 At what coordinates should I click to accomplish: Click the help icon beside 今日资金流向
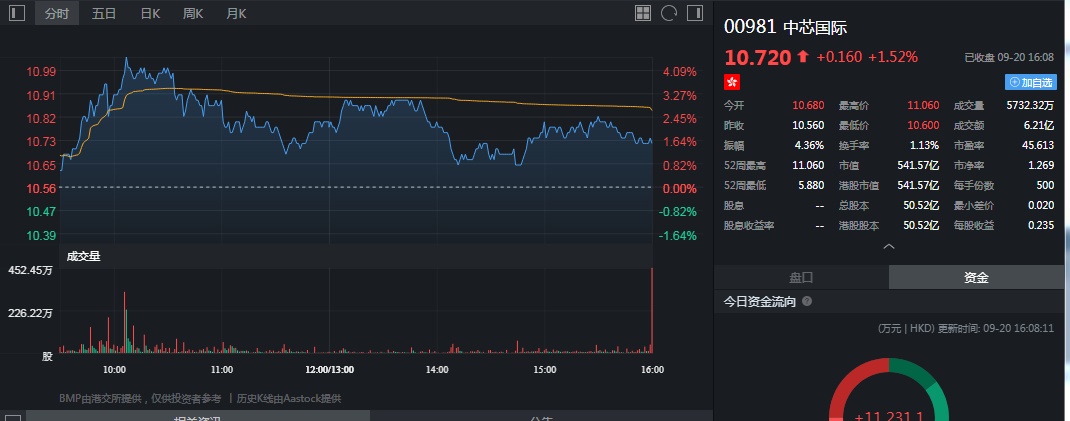point(807,301)
